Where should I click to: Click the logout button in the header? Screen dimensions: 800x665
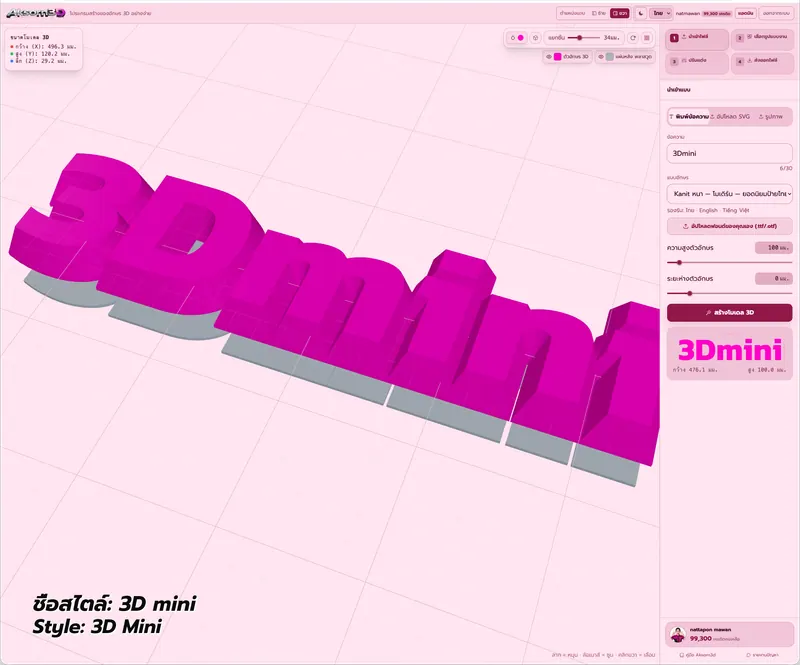pos(776,13)
